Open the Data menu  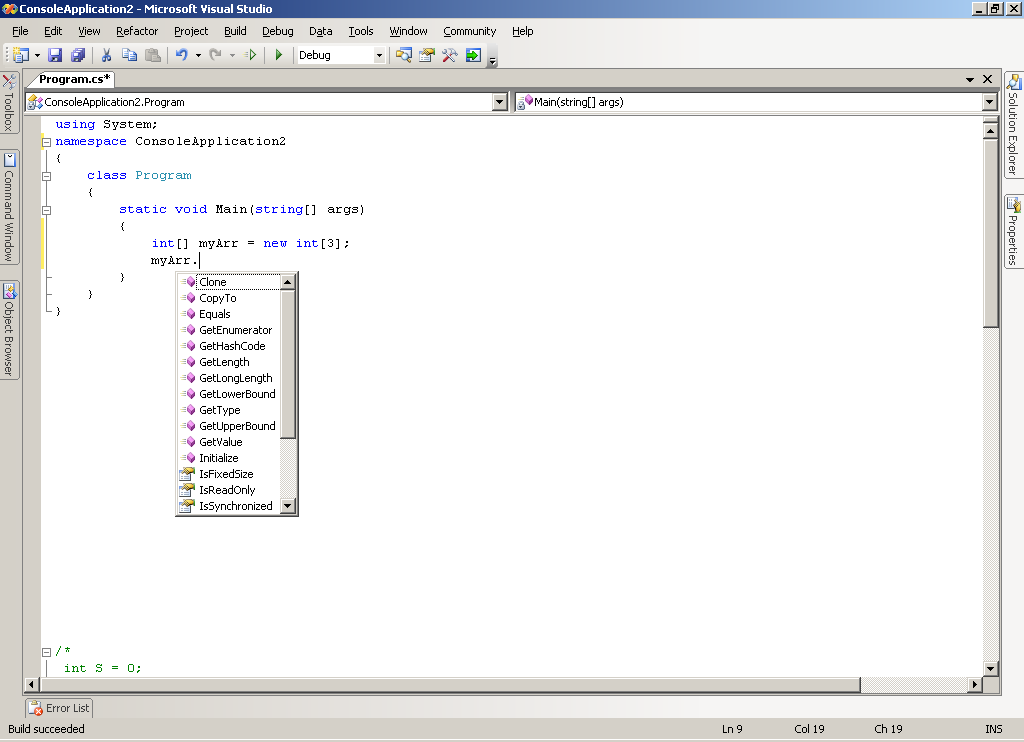pos(321,31)
